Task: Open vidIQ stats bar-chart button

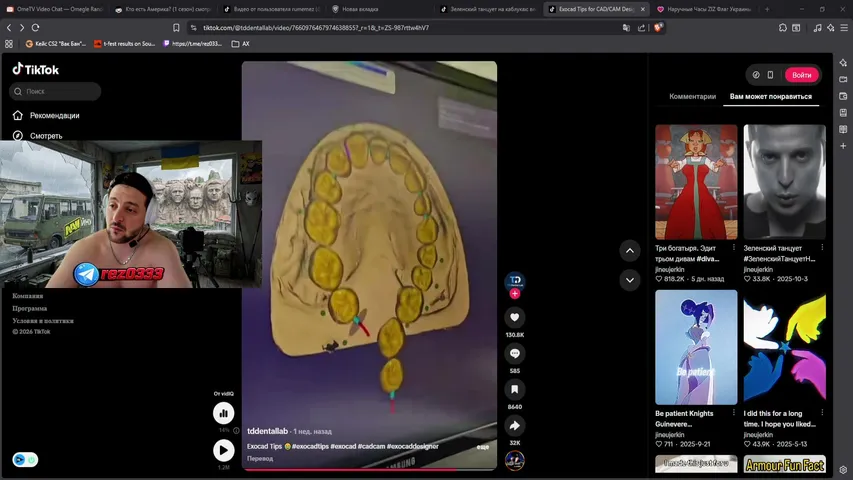Action: (x=224, y=413)
